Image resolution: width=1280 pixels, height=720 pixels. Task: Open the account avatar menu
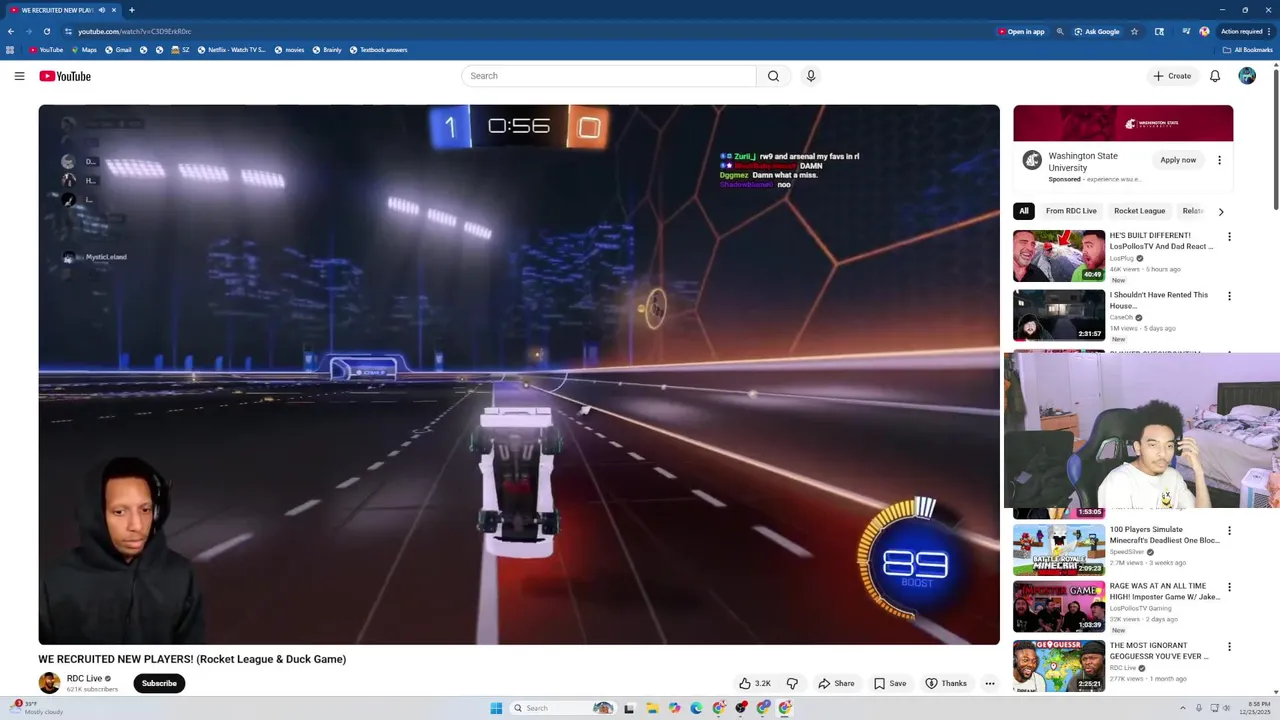pyautogui.click(x=1247, y=76)
